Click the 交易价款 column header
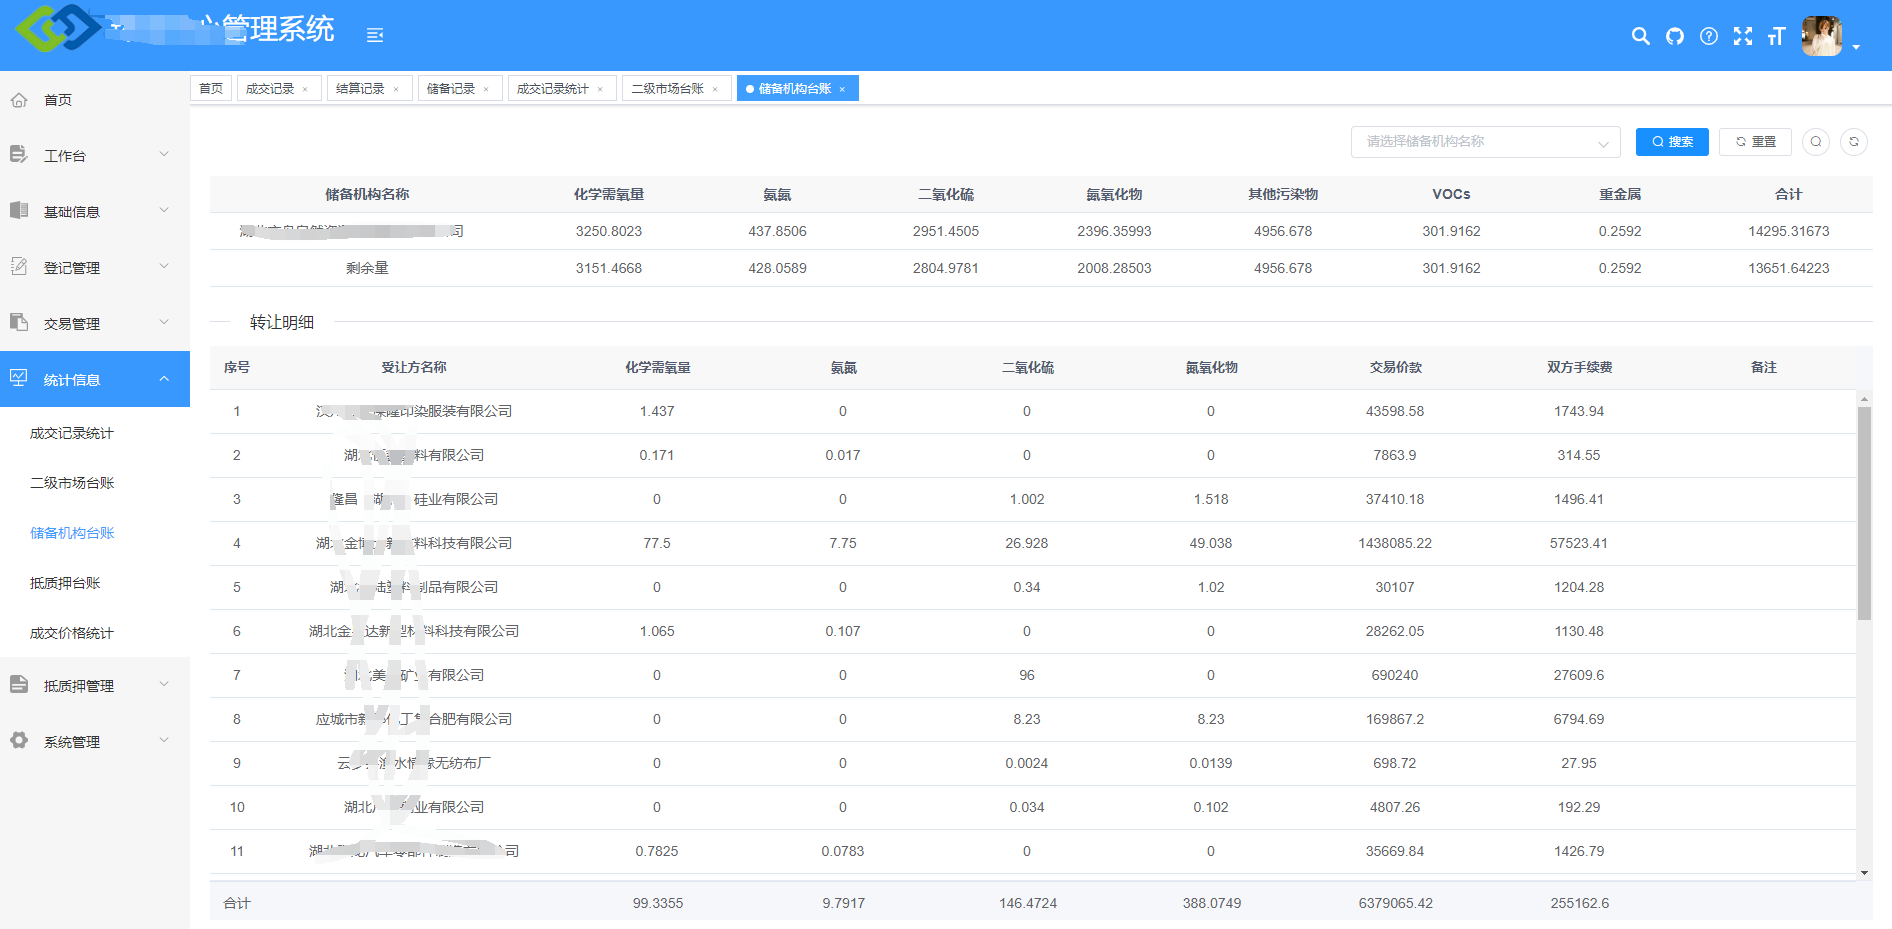 click(1395, 368)
